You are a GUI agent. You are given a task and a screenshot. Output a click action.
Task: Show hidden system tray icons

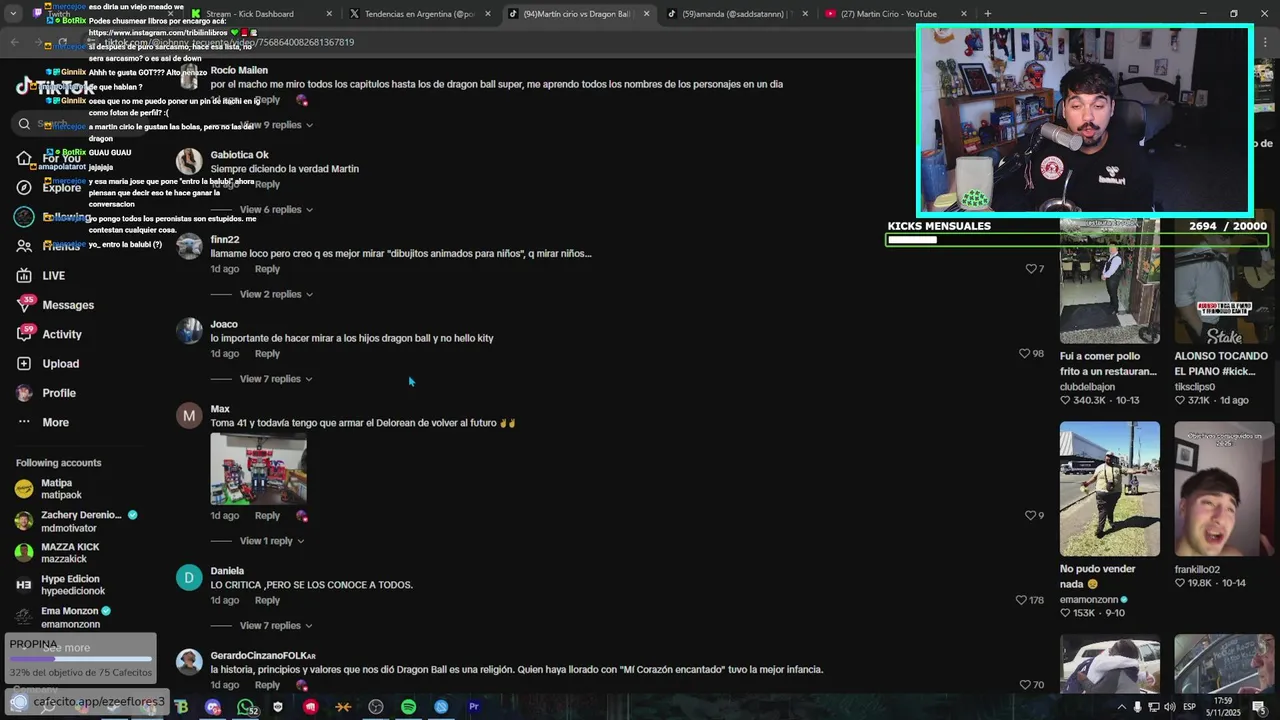(1121, 707)
